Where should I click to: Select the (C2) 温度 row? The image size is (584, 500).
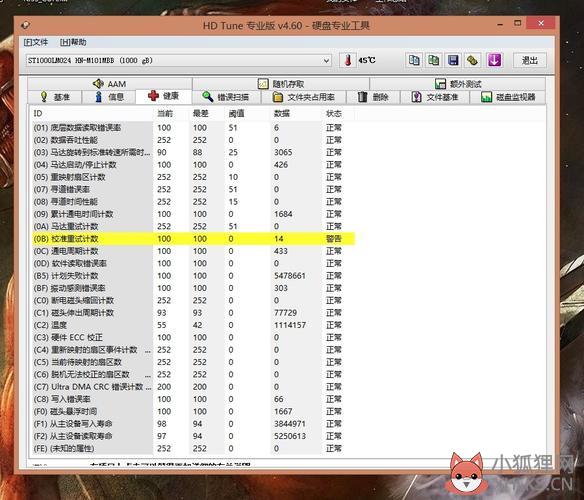(193, 325)
